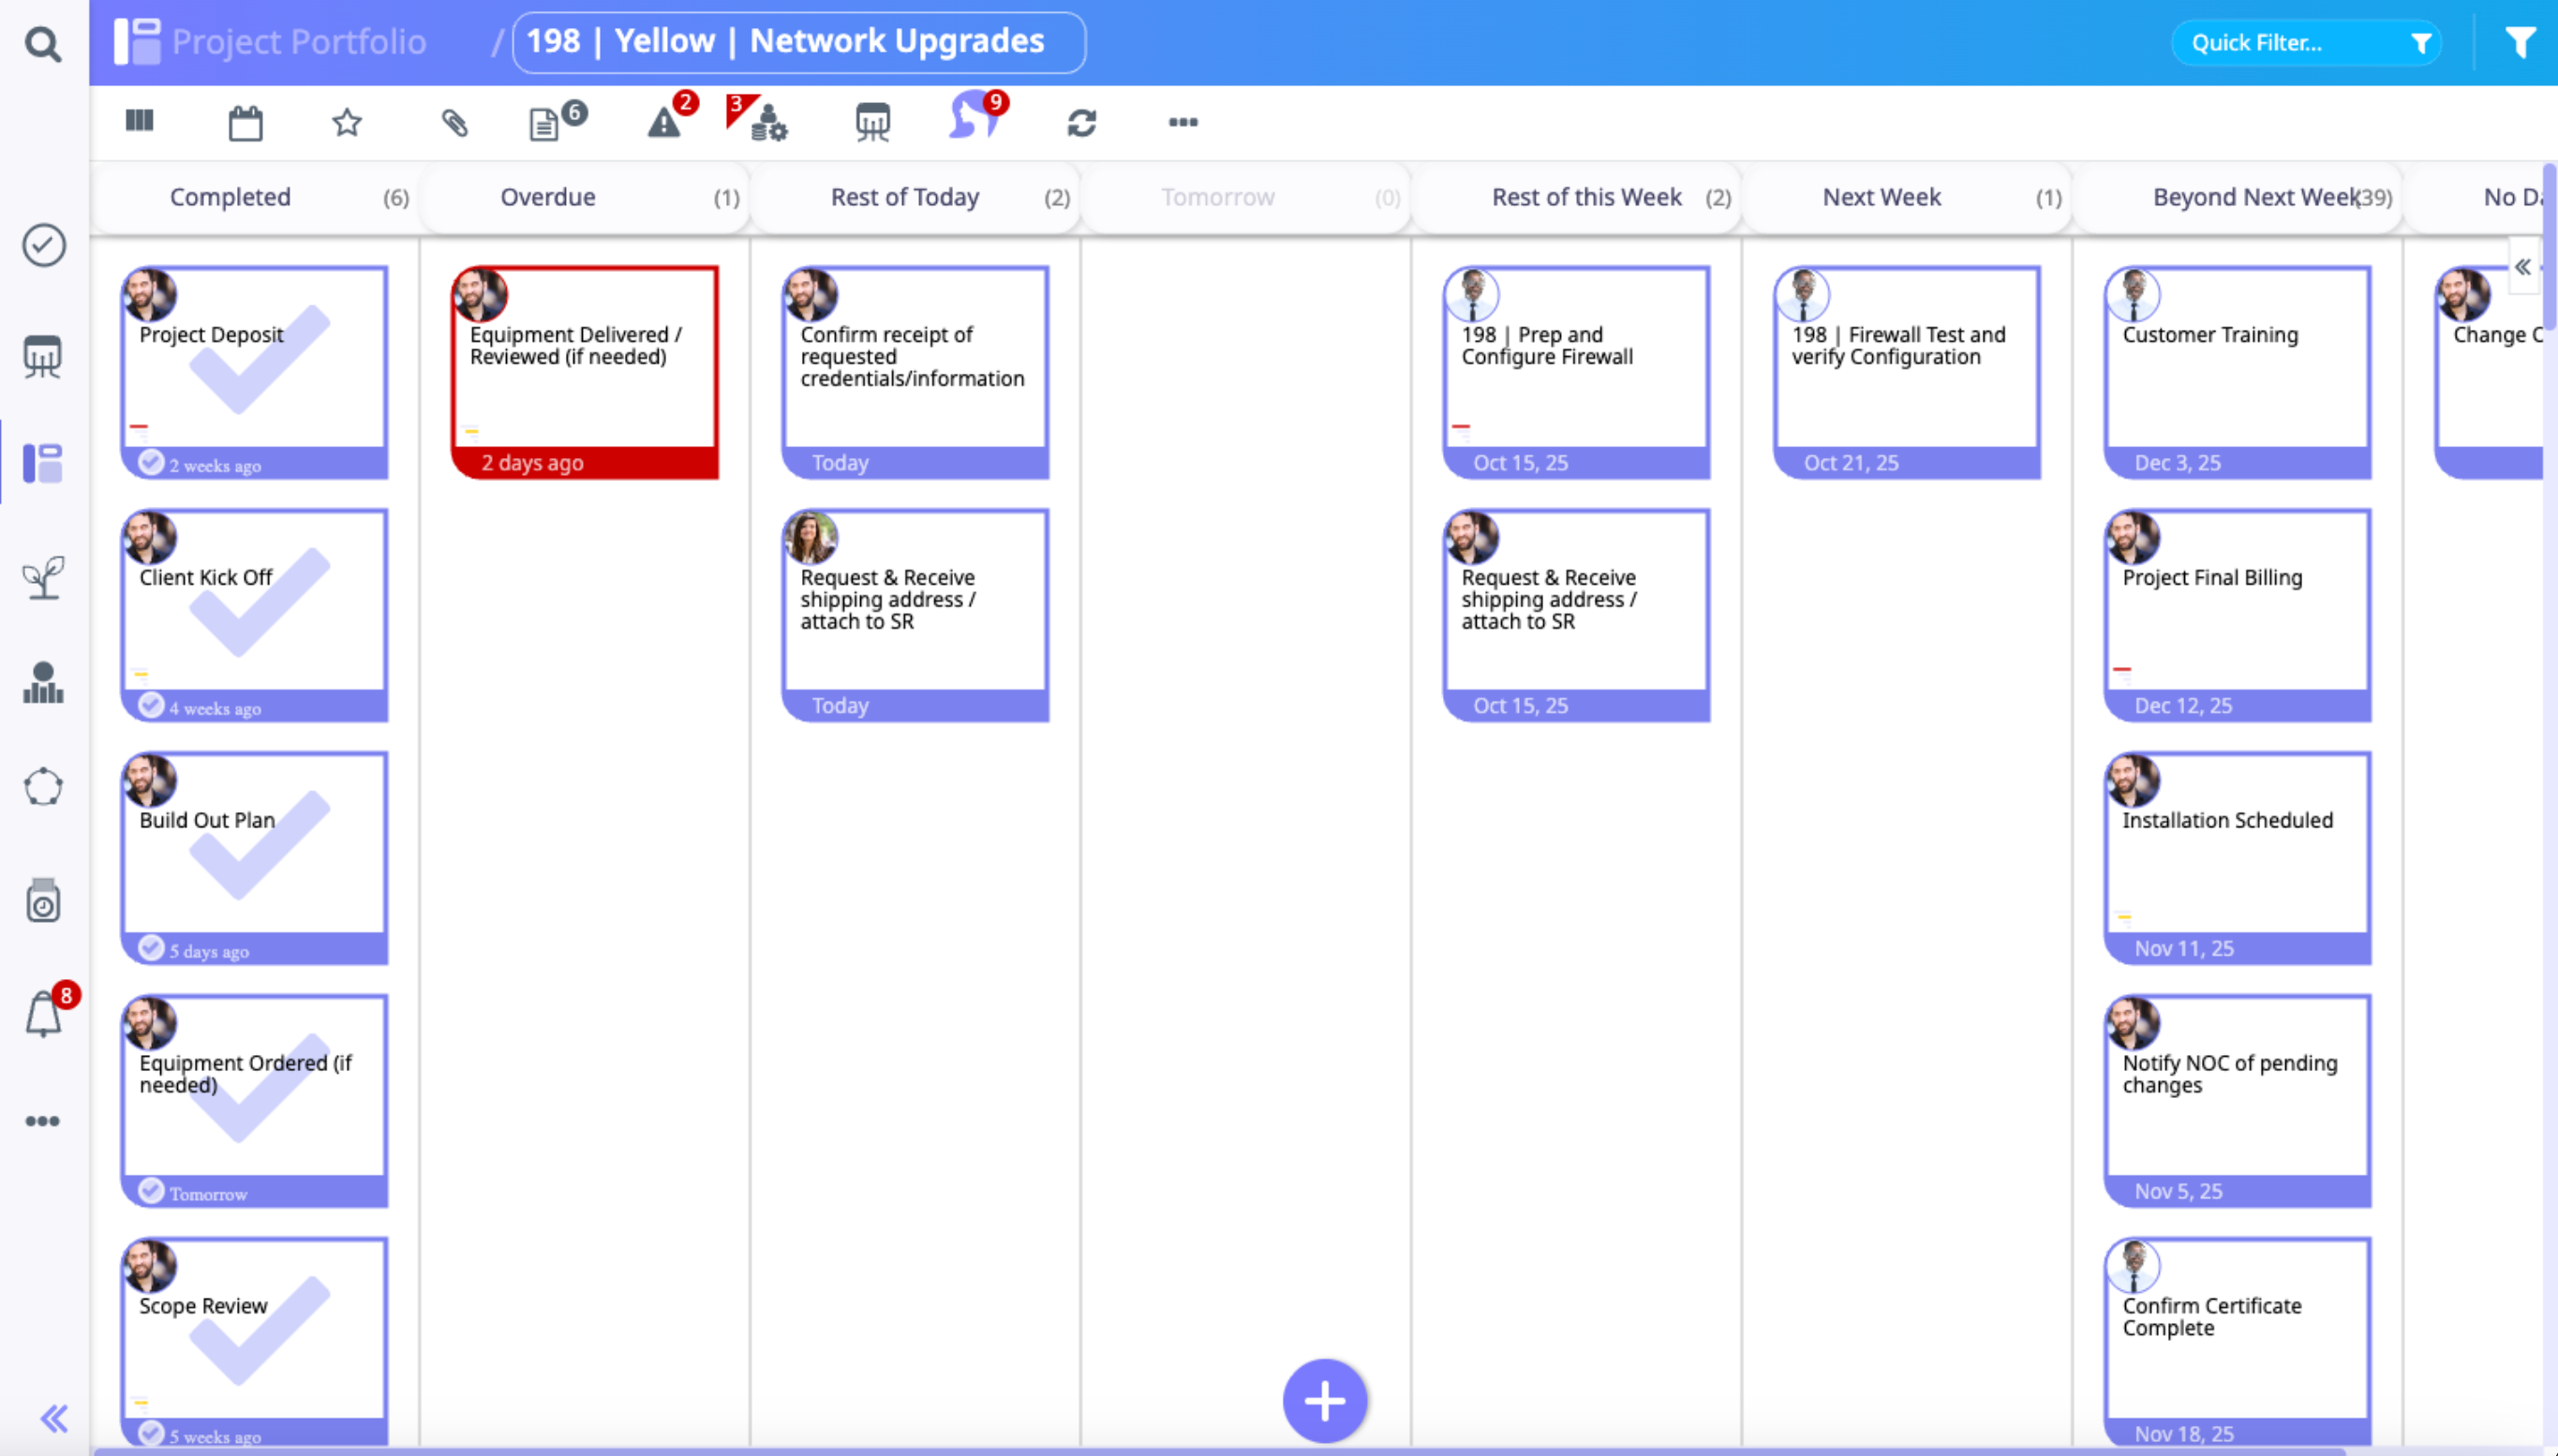Open notifications bell in sidebar
2558x1456 pixels.
click(44, 1014)
